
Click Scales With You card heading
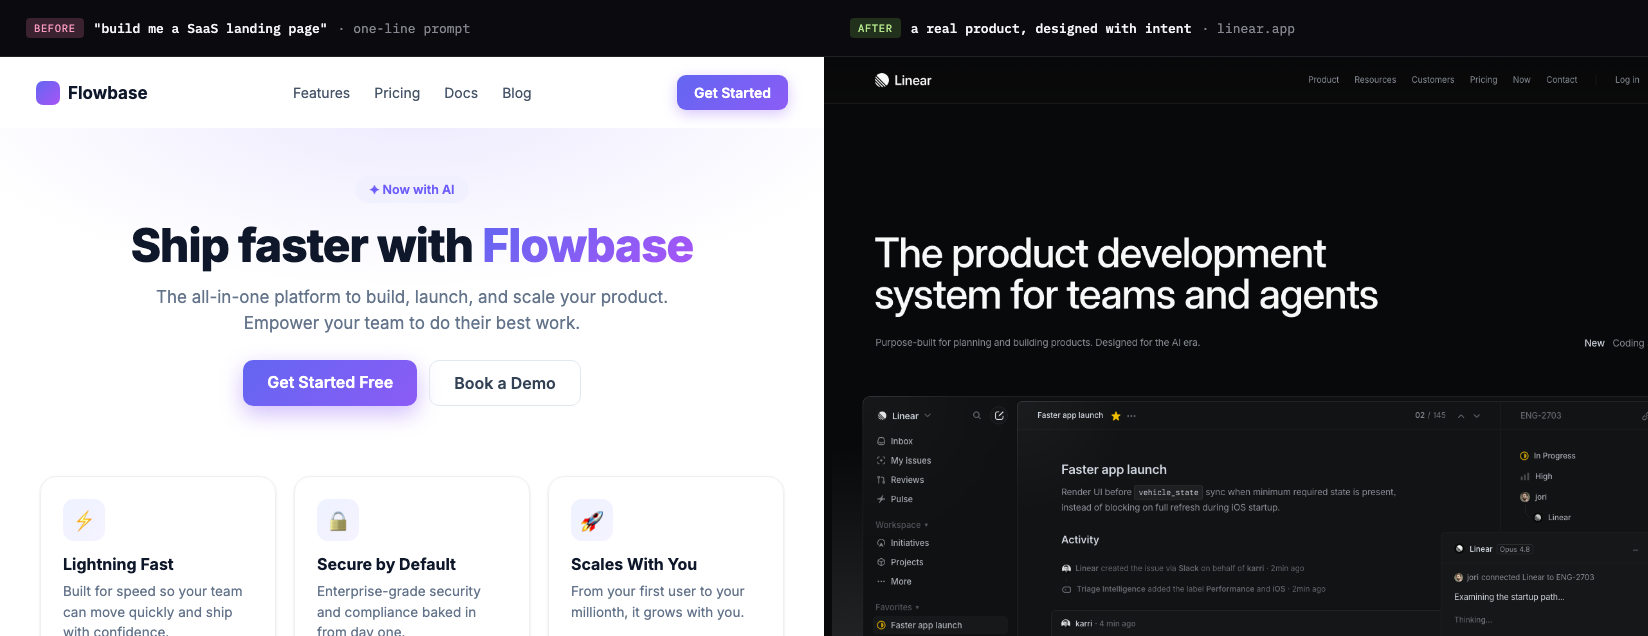[634, 565]
